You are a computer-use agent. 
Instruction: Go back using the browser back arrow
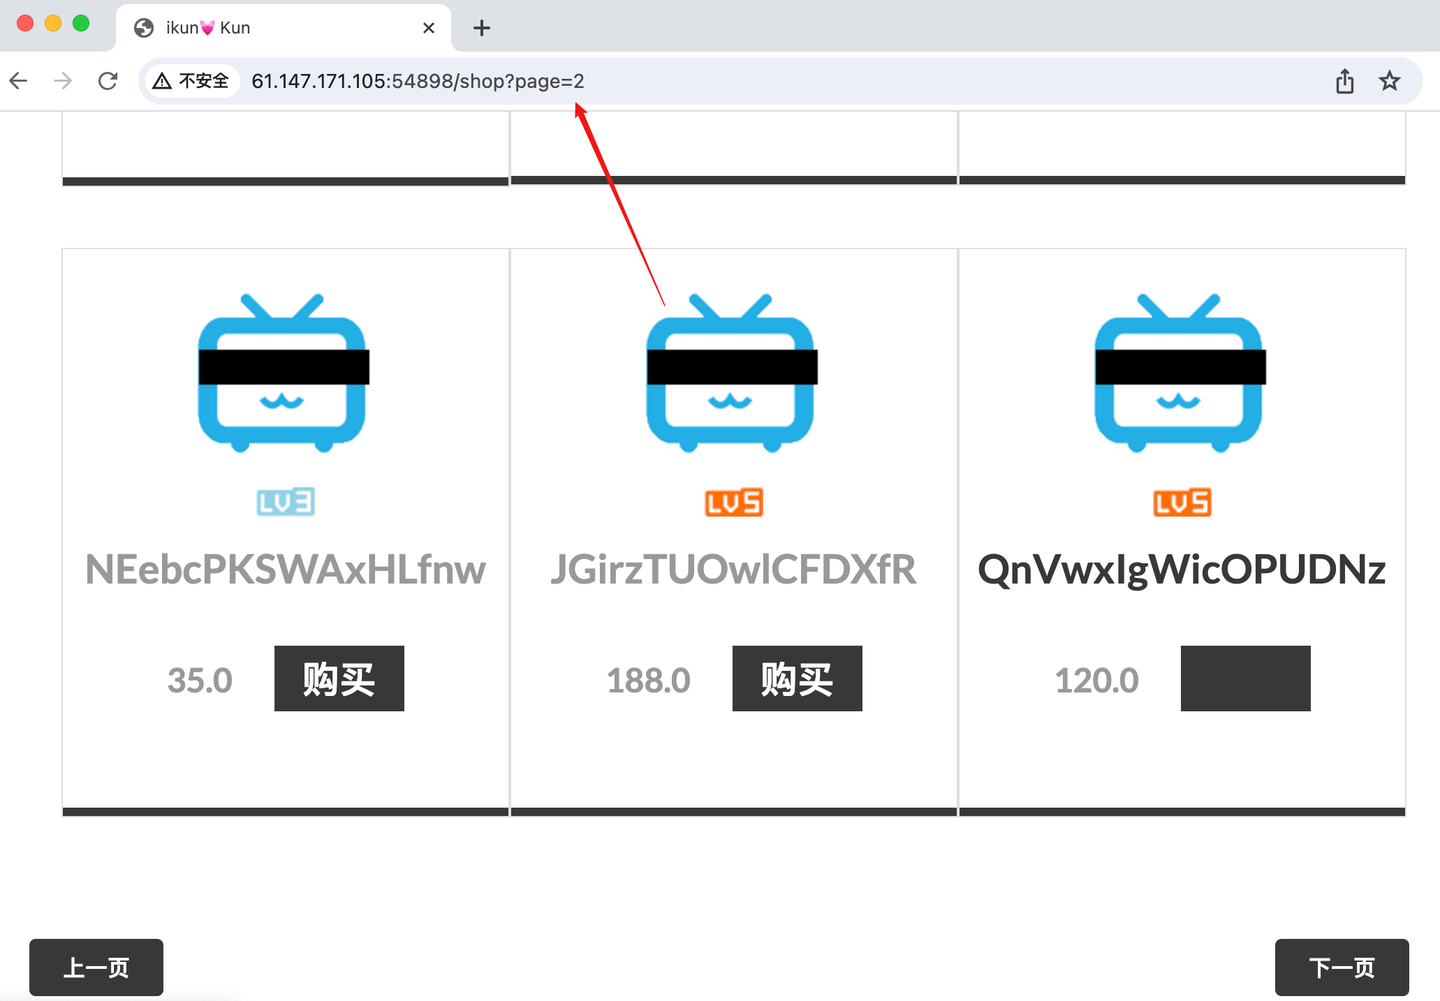[x=19, y=81]
